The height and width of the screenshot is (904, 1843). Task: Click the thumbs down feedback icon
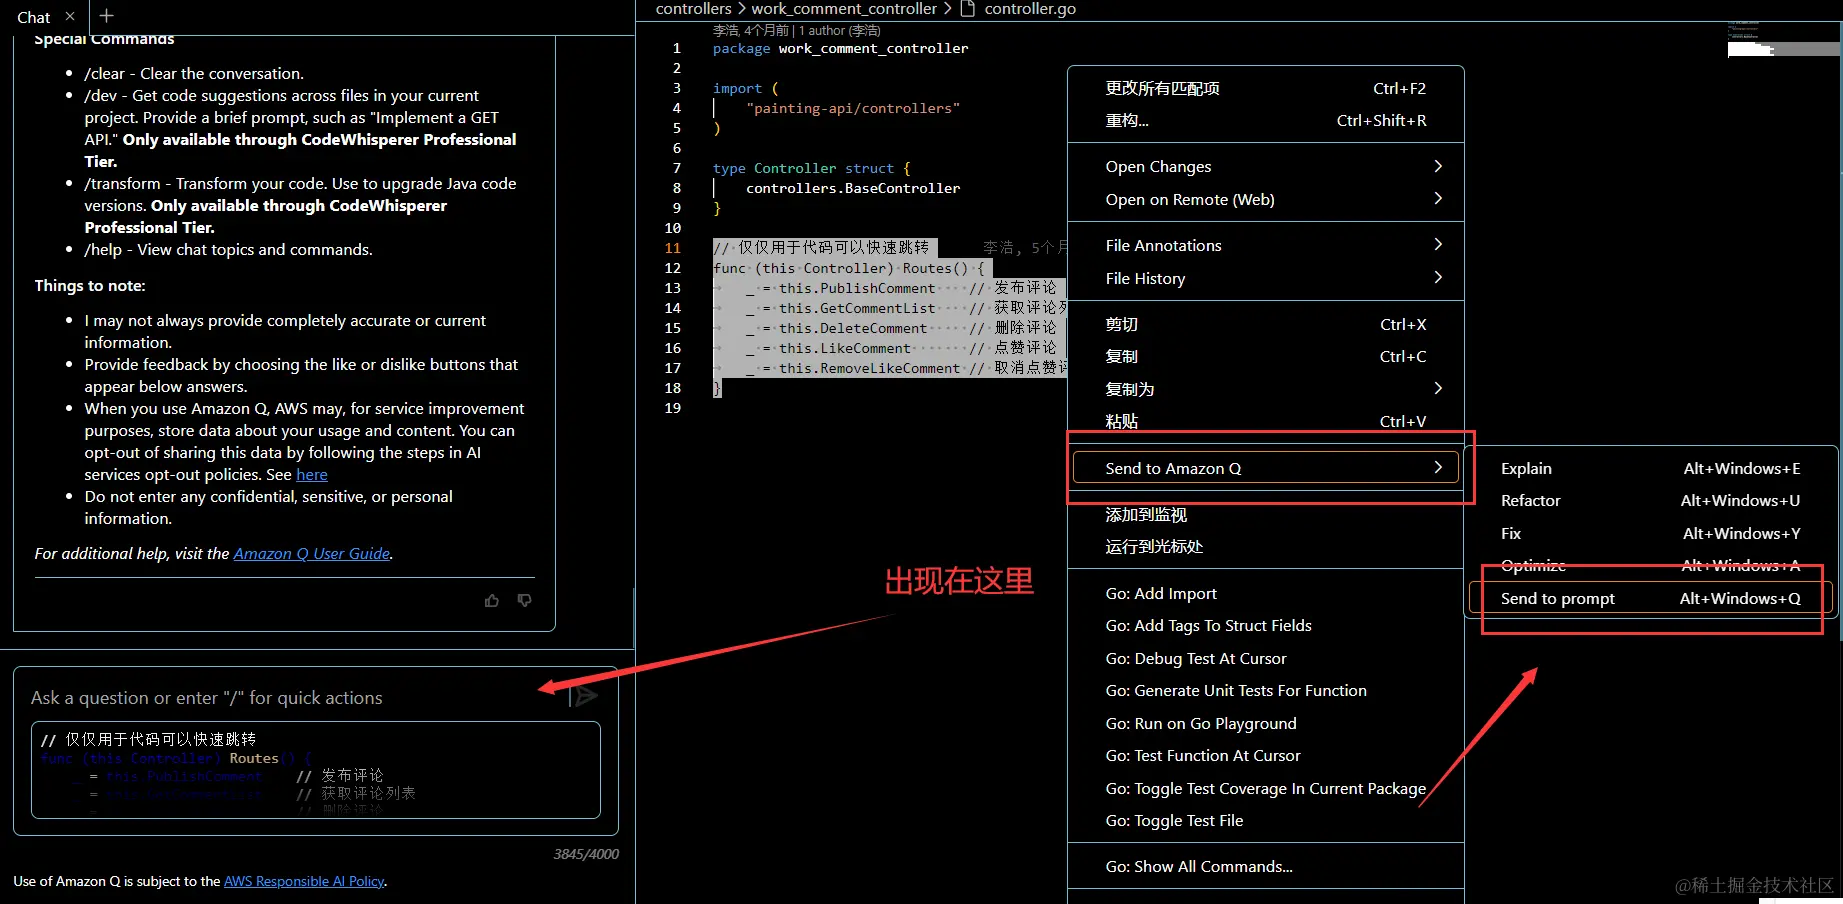[524, 600]
